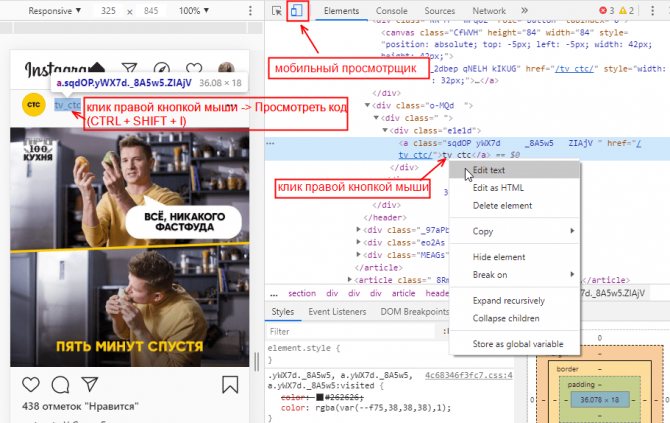Viewport: 670px width, 423px height.
Task: Choose Edit text from context menu
Action: [514, 170]
